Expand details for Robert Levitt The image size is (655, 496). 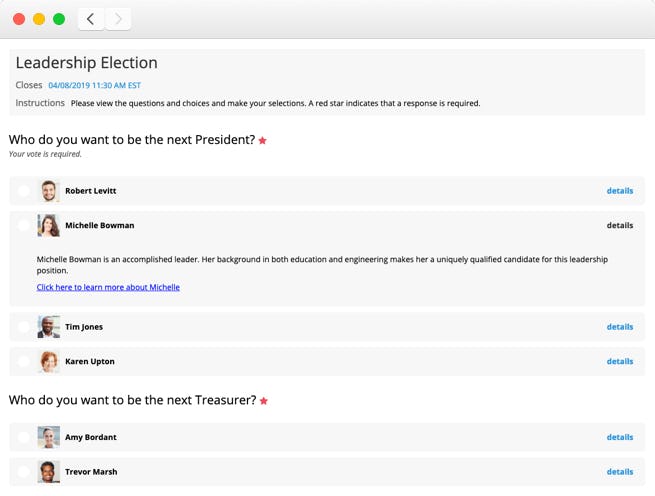[x=619, y=191]
